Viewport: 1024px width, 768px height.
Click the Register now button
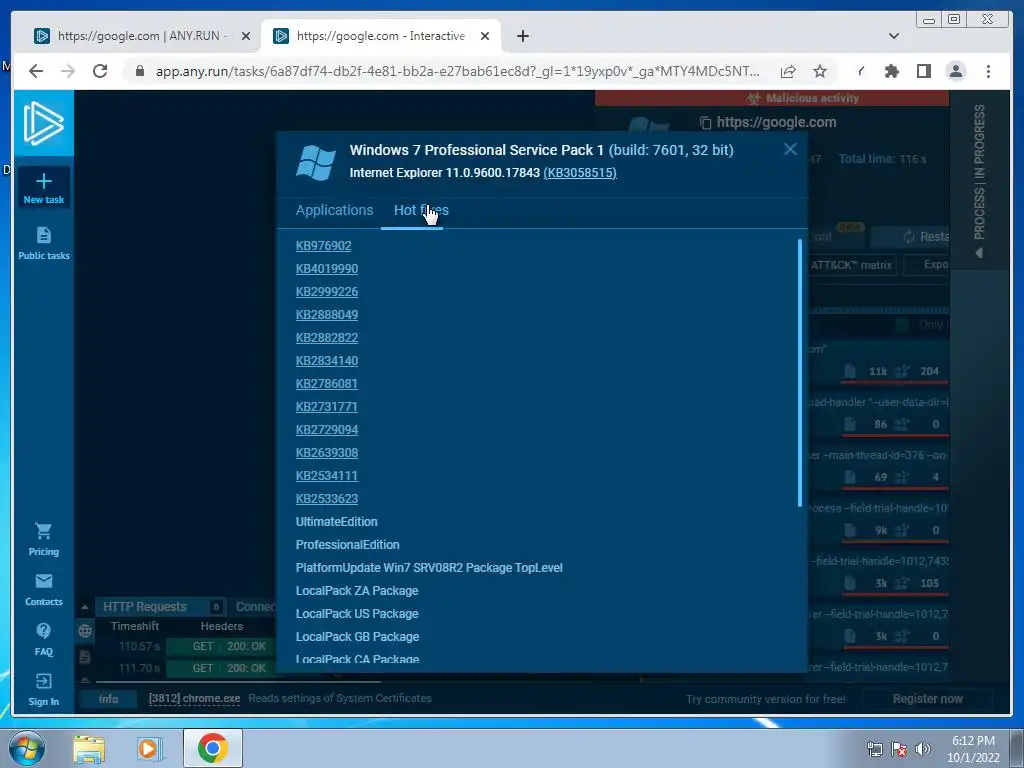click(927, 699)
